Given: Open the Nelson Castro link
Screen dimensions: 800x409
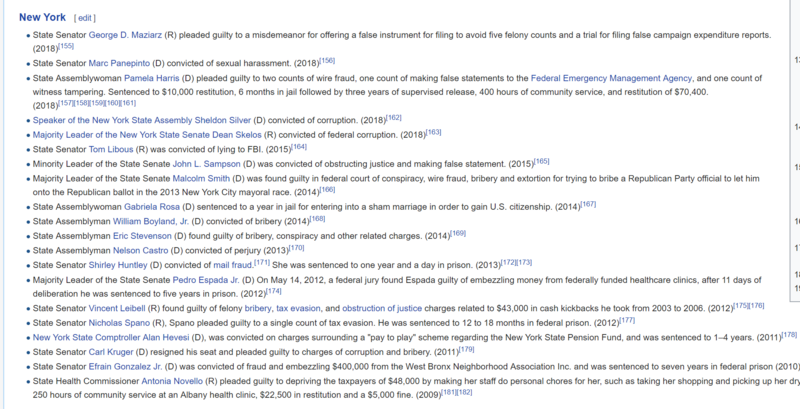Looking at the screenshot, I should 140,250.
